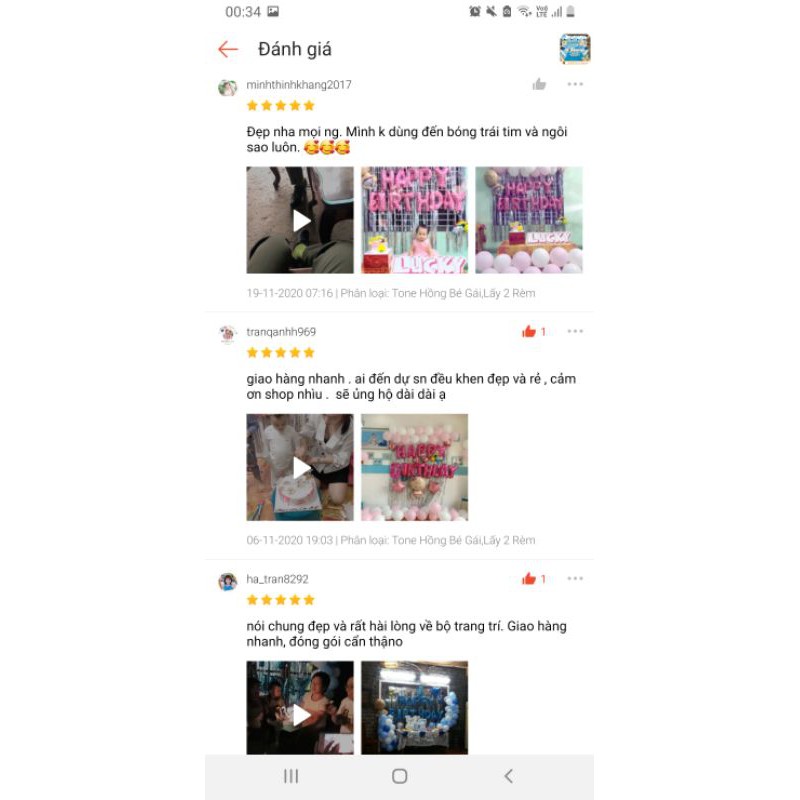Open more options for tranqanhh969's review
800x800 pixels.
(575, 331)
